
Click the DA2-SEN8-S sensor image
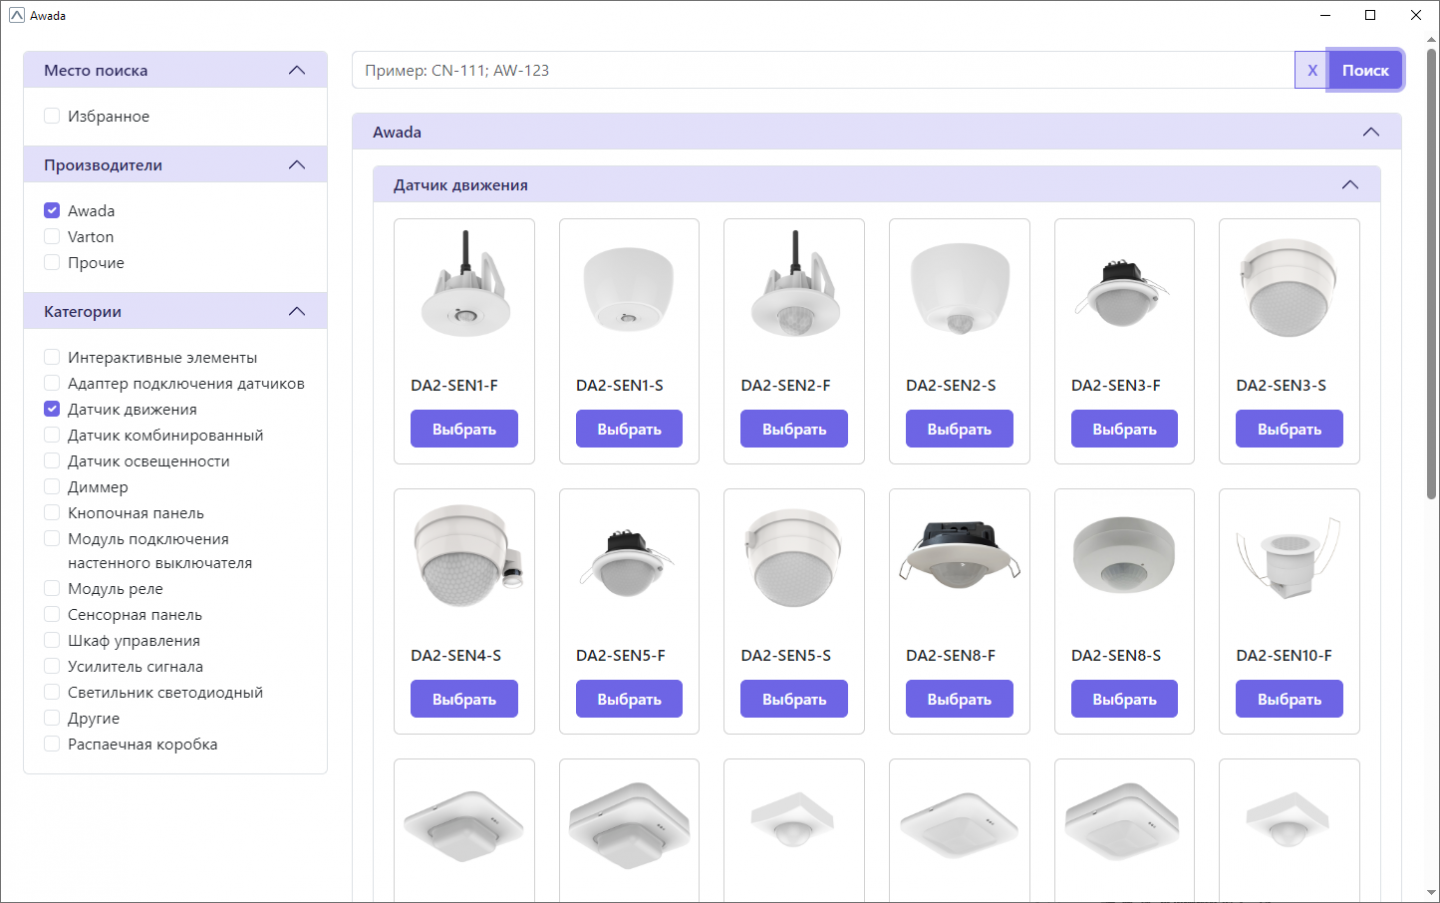[1123, 556]
